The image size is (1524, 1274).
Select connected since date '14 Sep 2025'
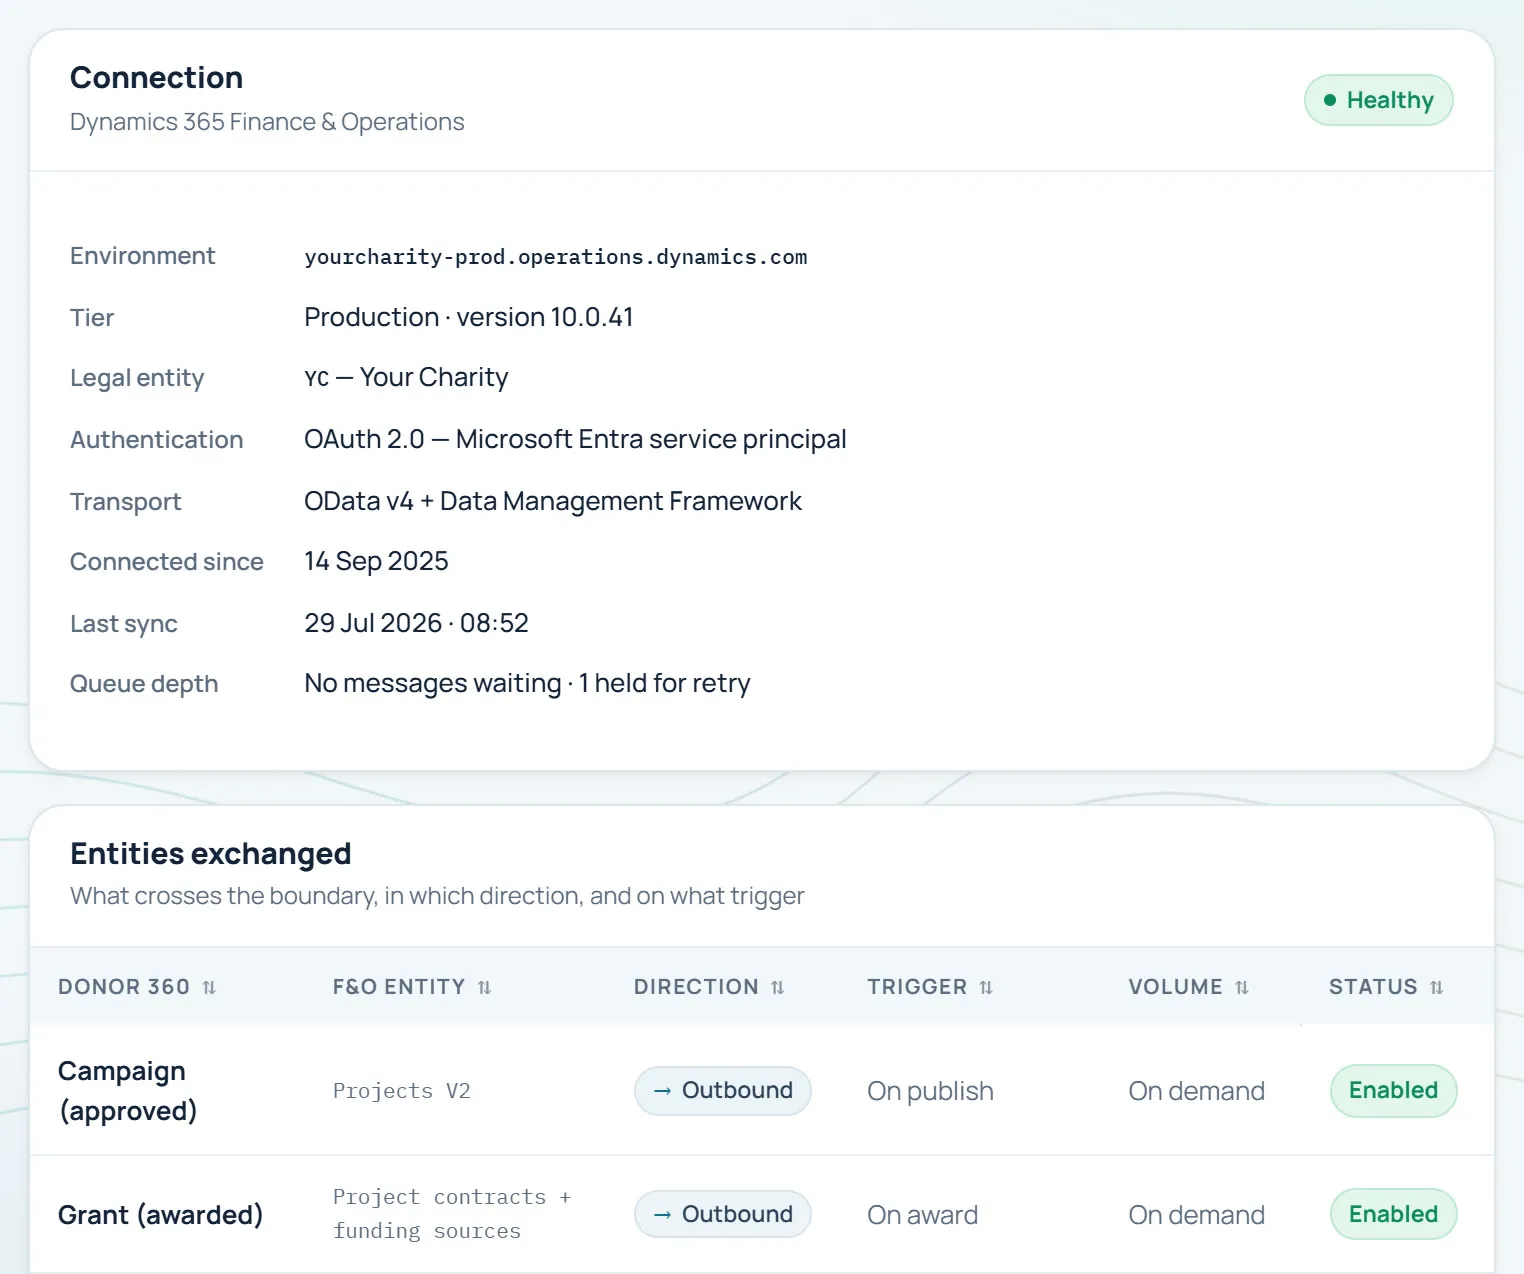click(x=376, y=561)
